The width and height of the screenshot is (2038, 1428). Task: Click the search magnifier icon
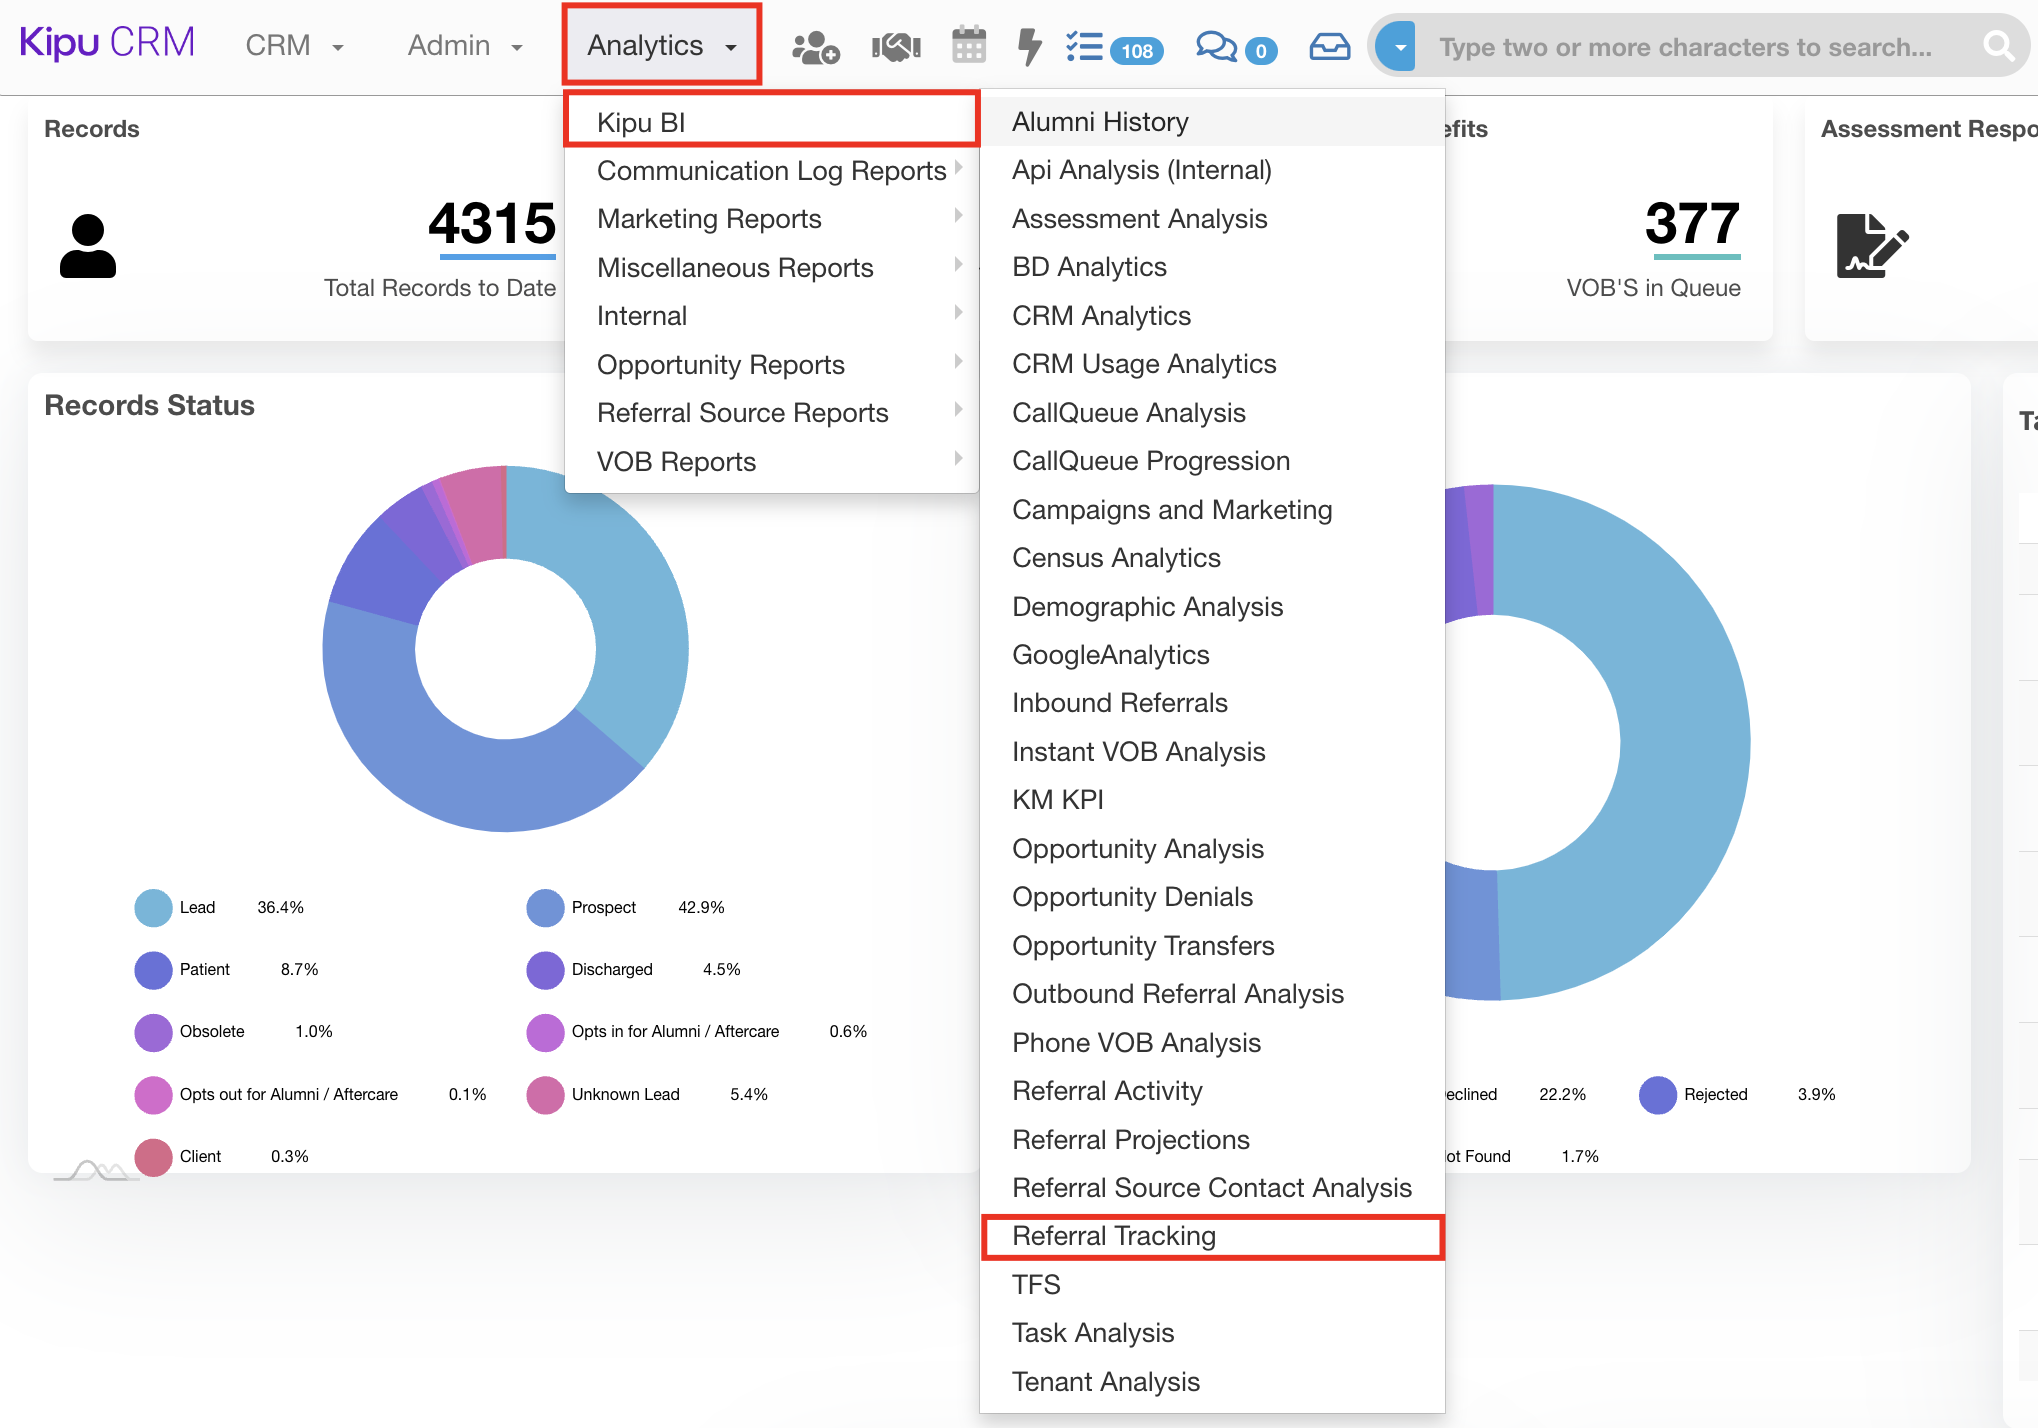[x=1997, y=46]
